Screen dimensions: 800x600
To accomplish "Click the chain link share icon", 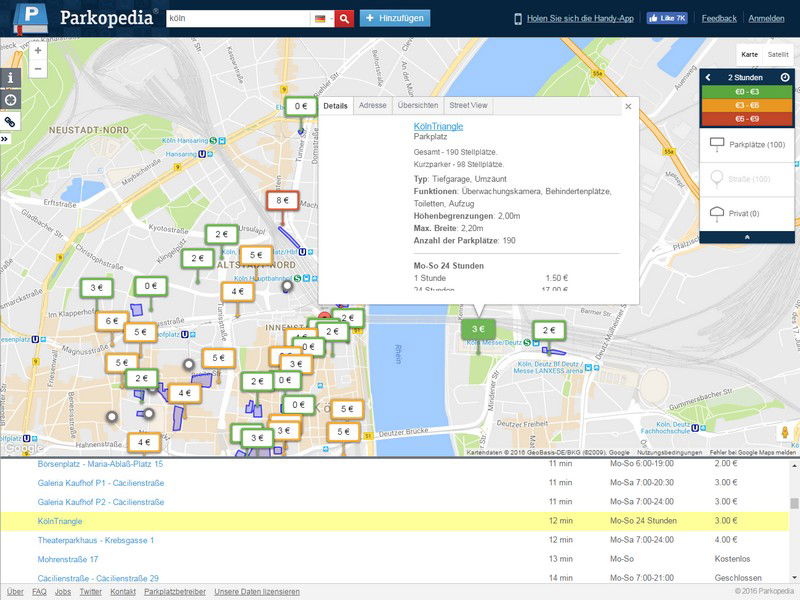I will (10, 121).
